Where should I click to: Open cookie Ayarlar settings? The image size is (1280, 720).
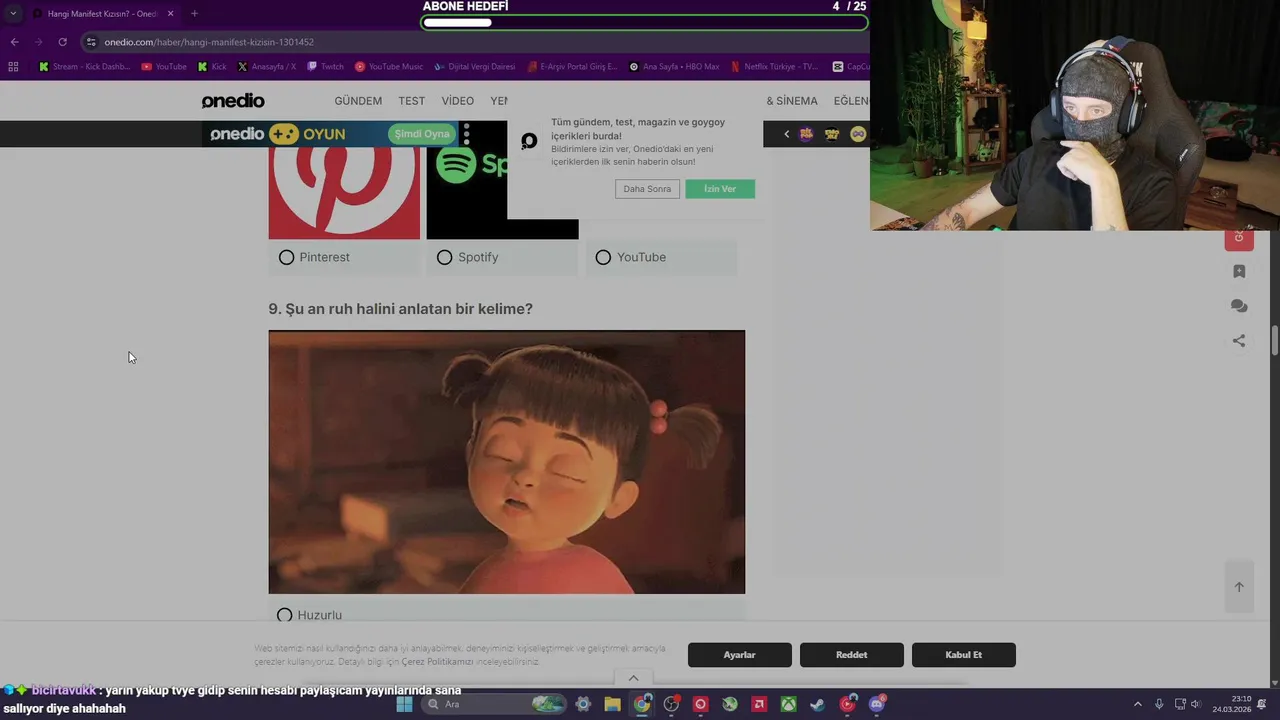[x=740, y=655]
